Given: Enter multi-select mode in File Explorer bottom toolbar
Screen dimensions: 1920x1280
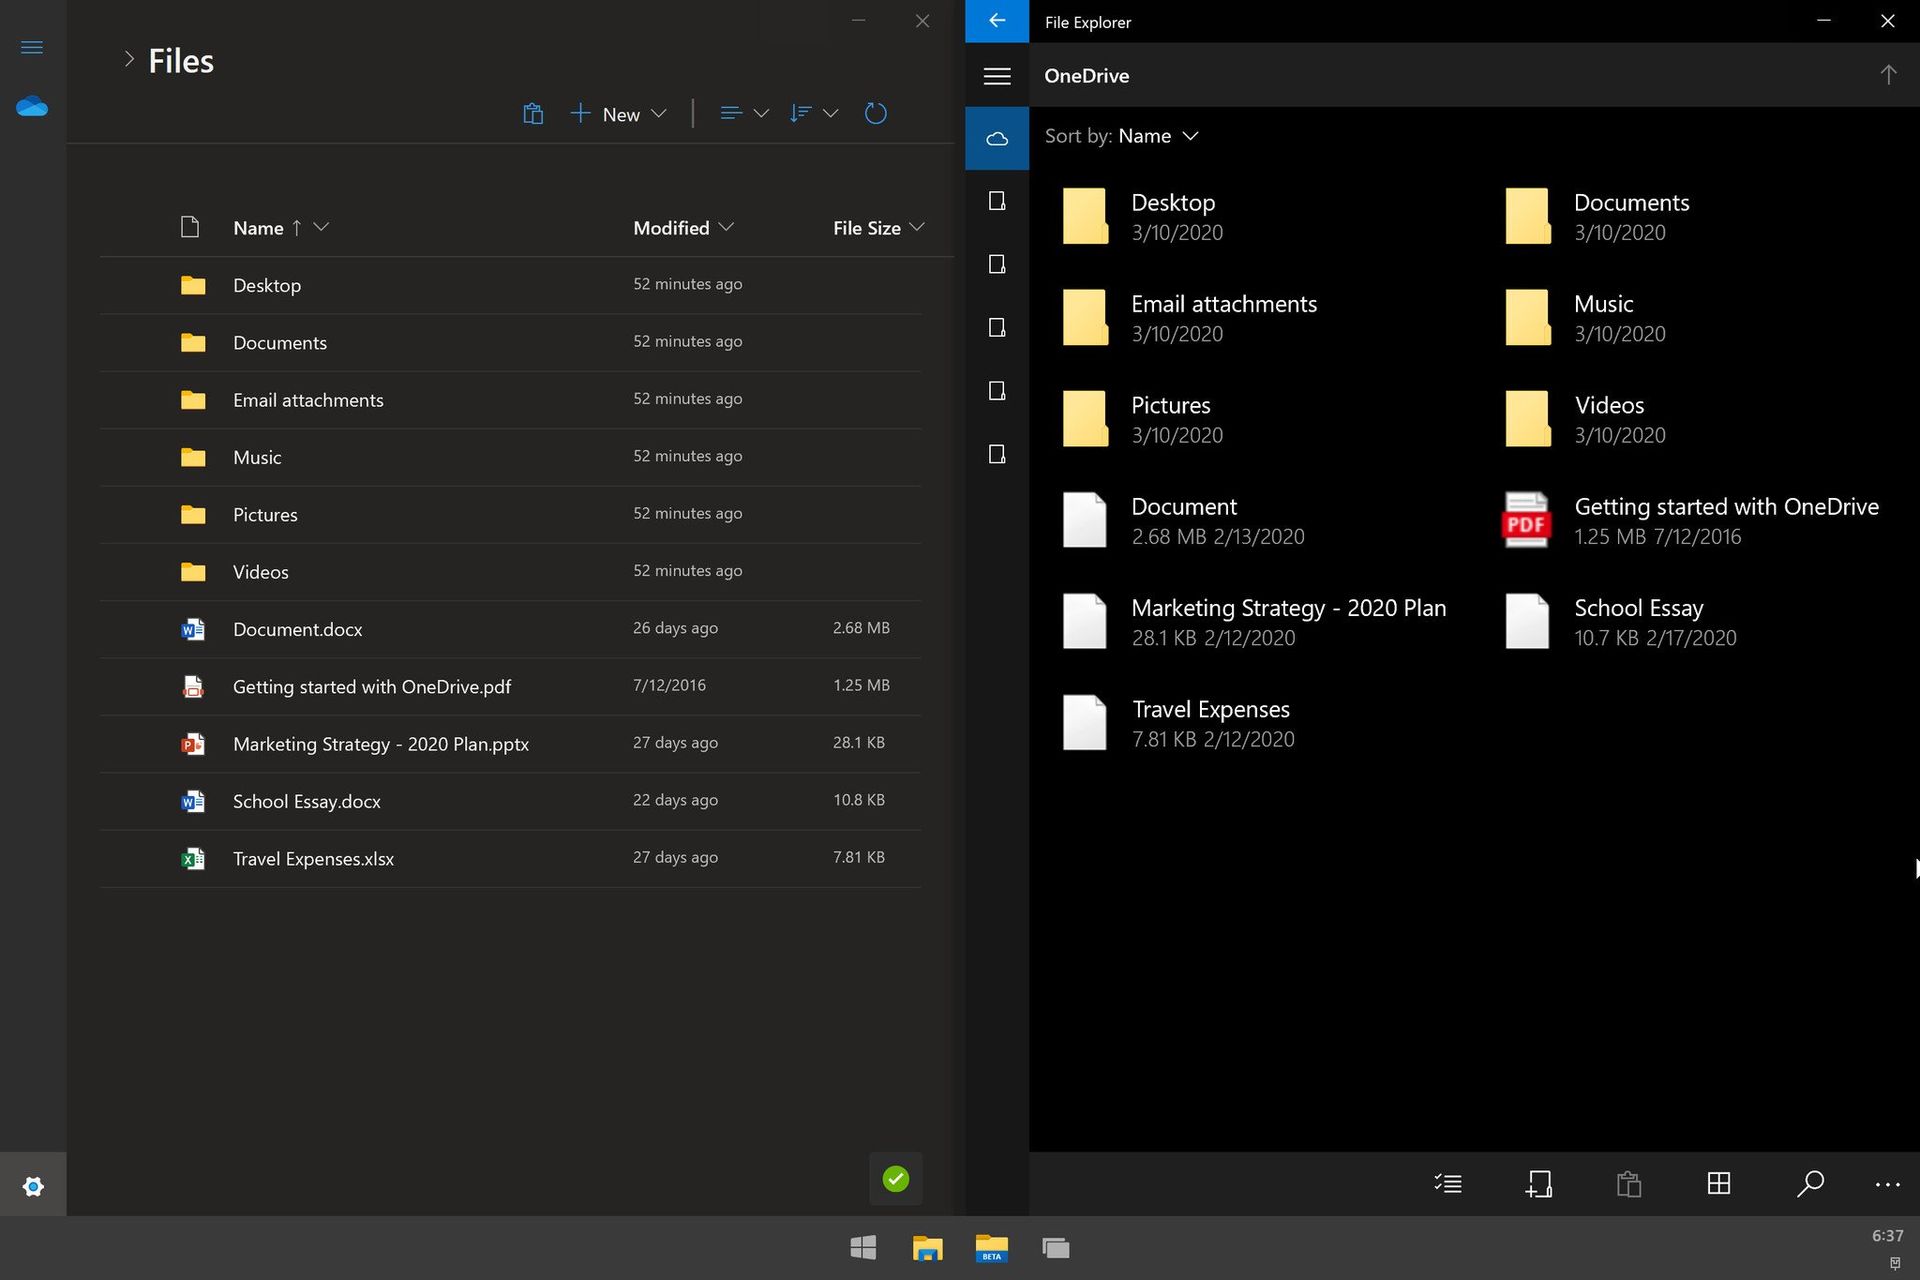Looking at the screenshot, I should coord(1448,1184).
